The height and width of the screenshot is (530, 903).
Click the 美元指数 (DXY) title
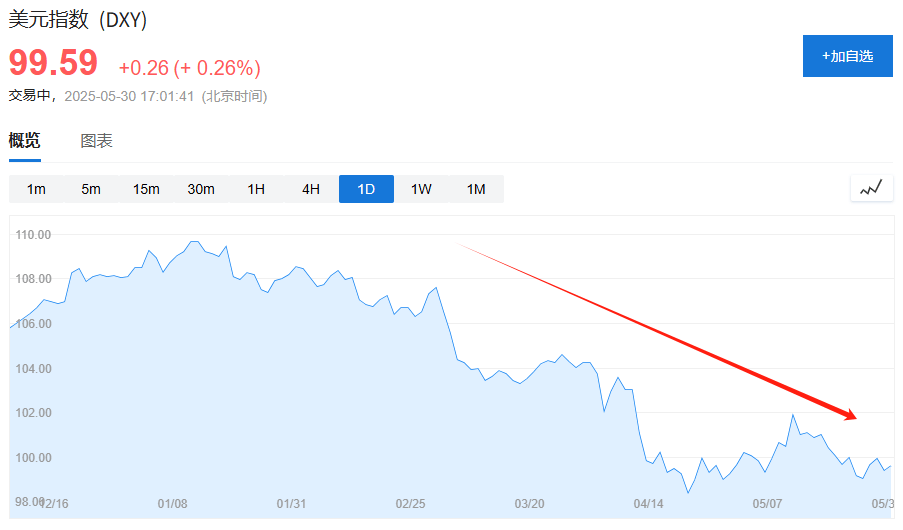click(x=78, y=20)
